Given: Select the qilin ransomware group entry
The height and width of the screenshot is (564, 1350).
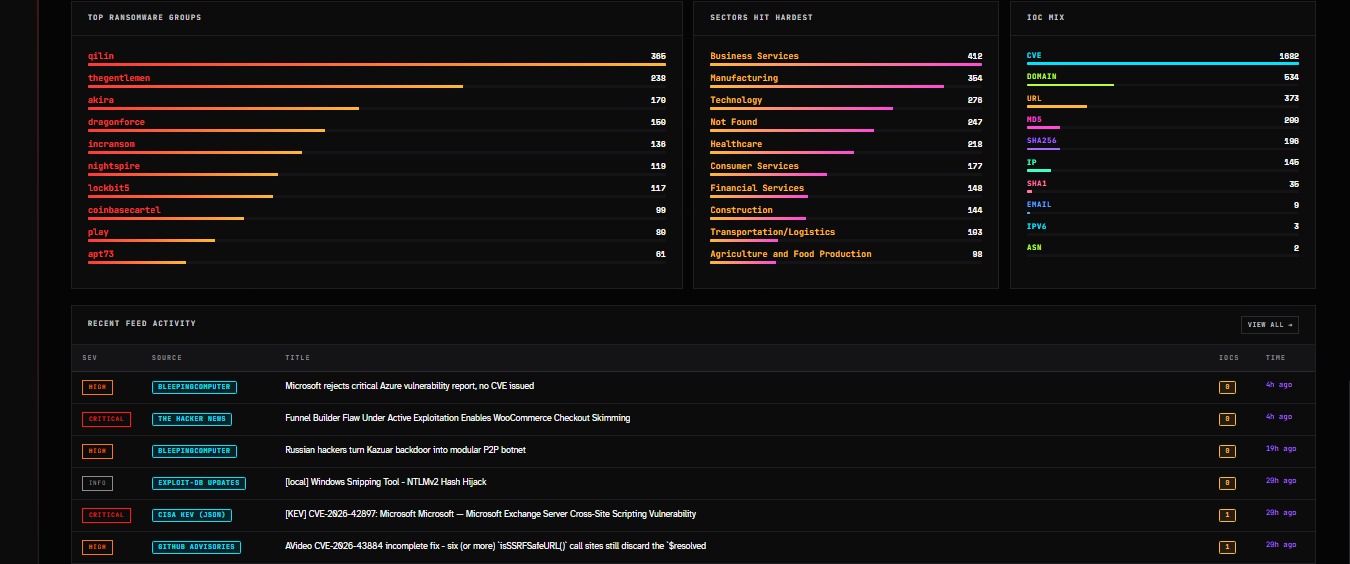Looking at the screenshot, I should (377, 59).
